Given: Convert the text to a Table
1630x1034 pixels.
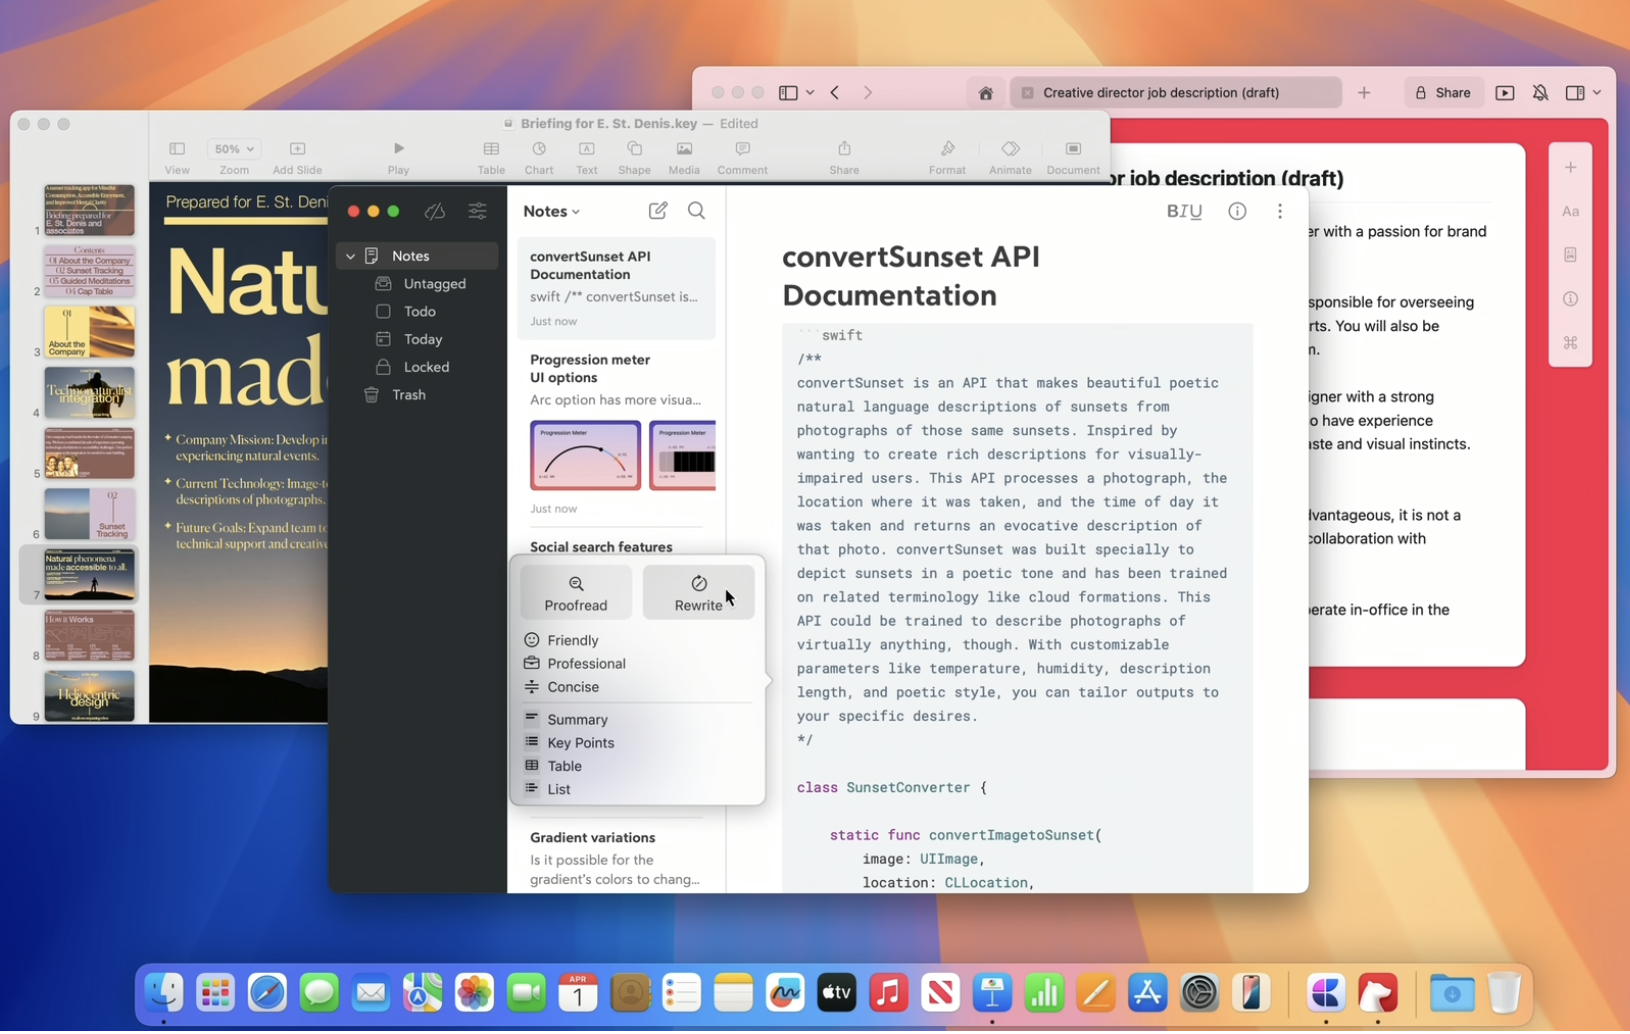Looking at the screenshot, I should click(x=564, y=766).
